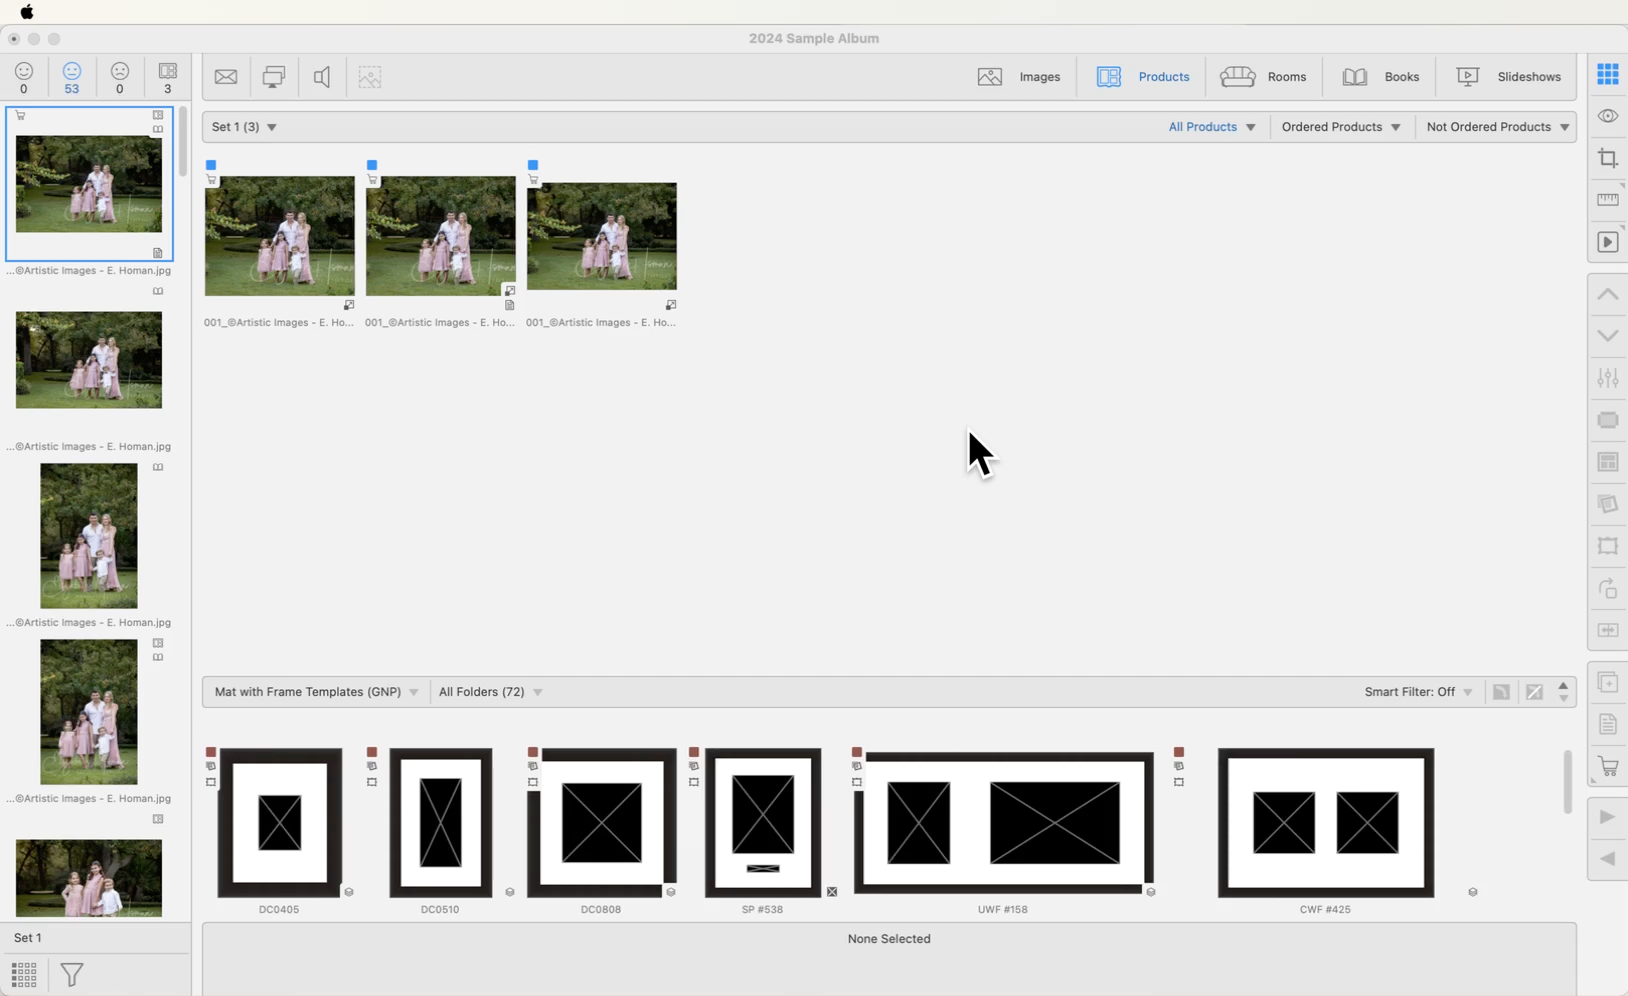1628x996 pixels.
Task: Toggle the eye visibility icon in the right sidebar
Action: pyautogui.click(x=1607, y=117)
